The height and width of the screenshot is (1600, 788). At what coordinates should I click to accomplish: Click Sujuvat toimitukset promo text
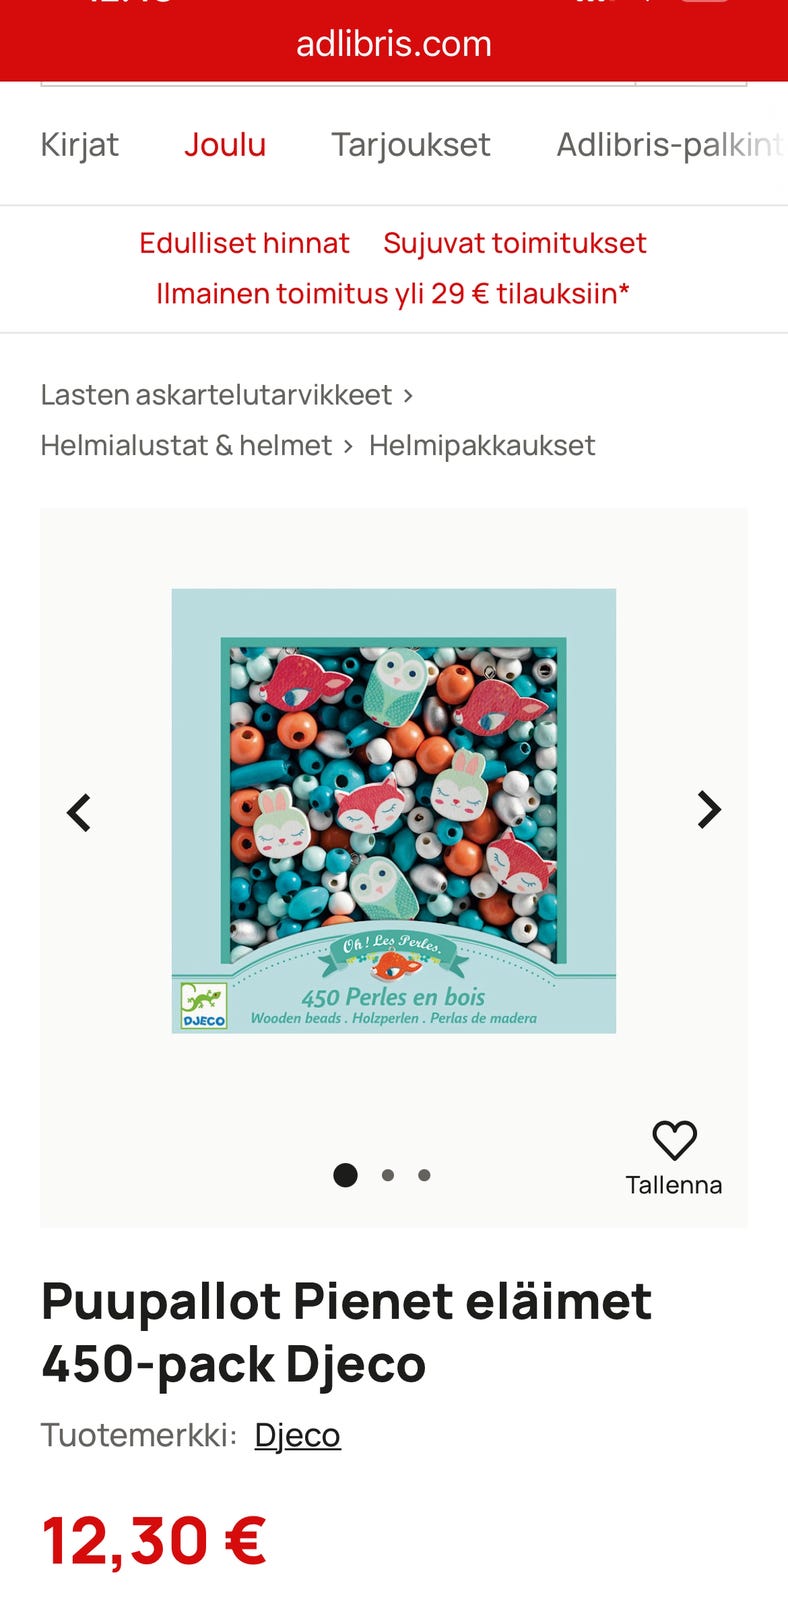[x=515, y=243]
